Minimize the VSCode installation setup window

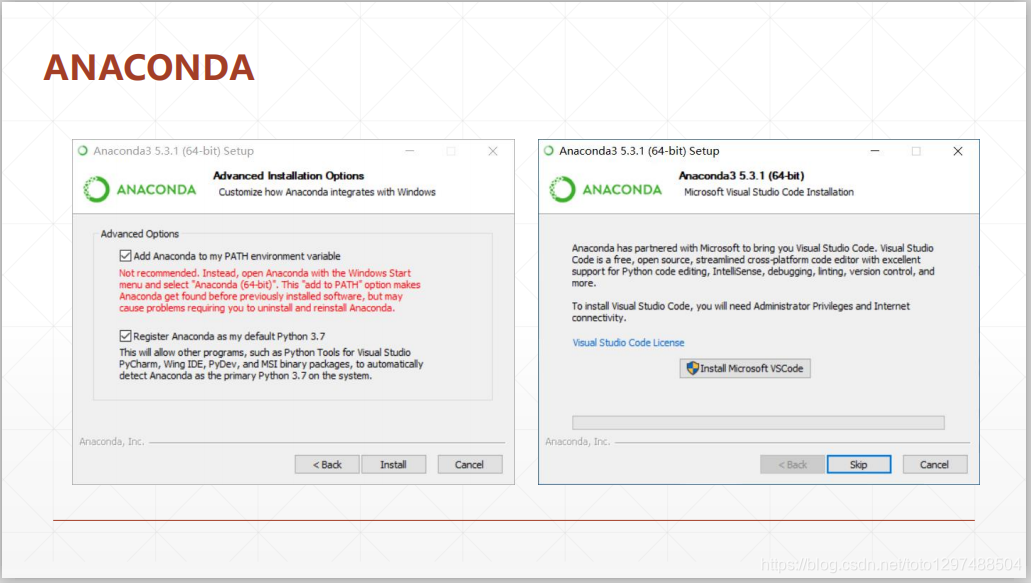click(875, 151)
